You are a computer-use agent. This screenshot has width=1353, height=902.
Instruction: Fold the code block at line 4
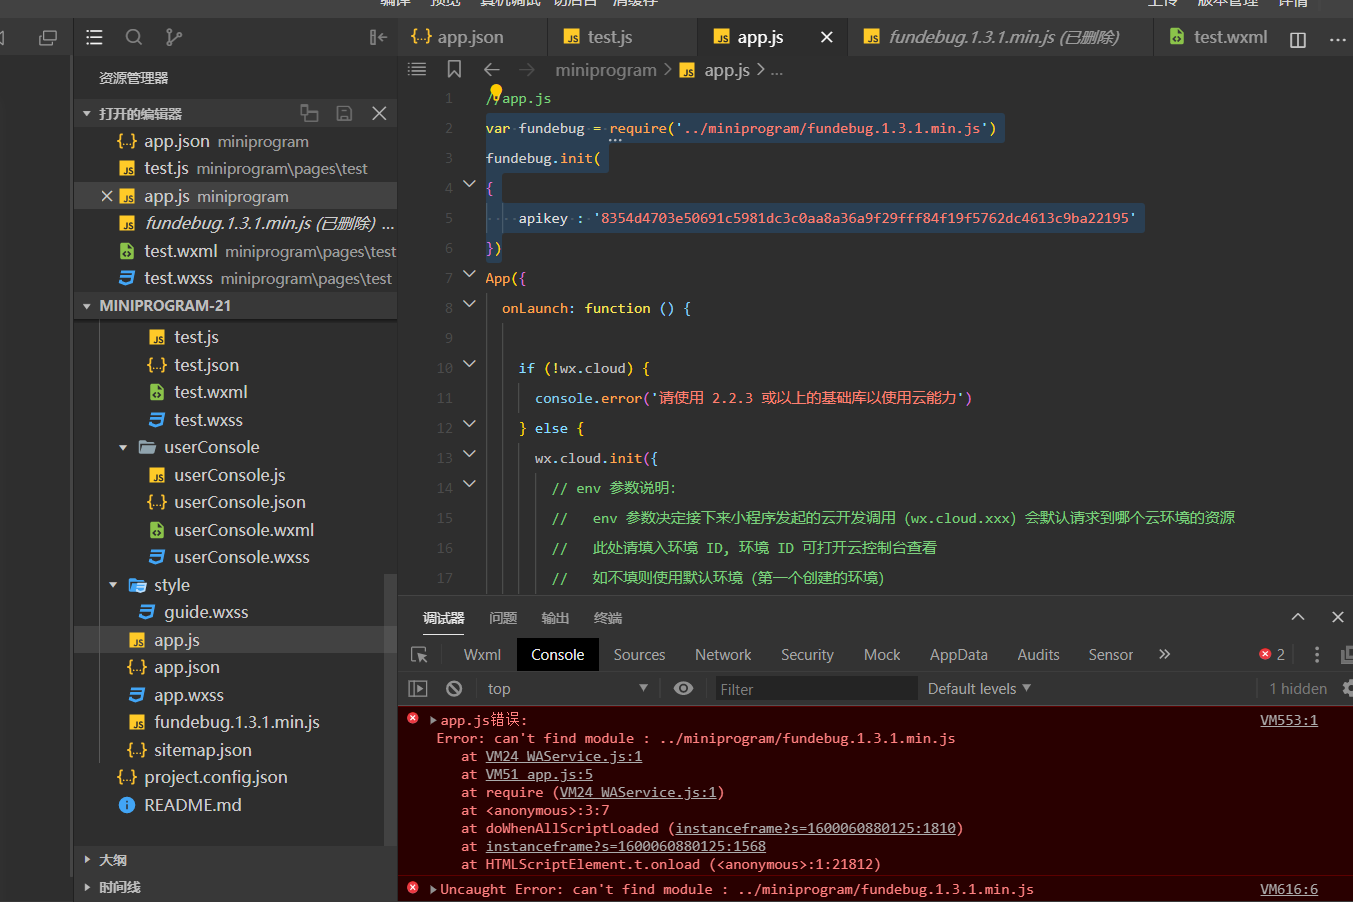click(469, 185)
